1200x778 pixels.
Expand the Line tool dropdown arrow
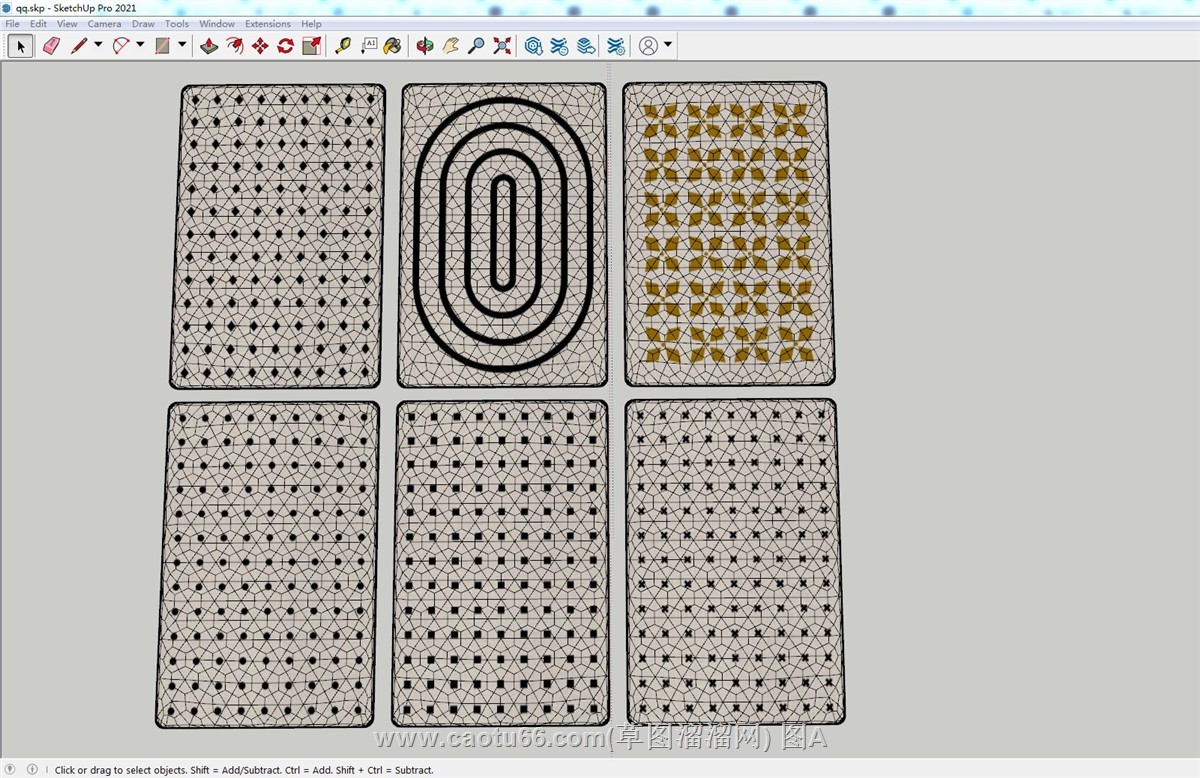pyautogui.click(x=98, y=45)
